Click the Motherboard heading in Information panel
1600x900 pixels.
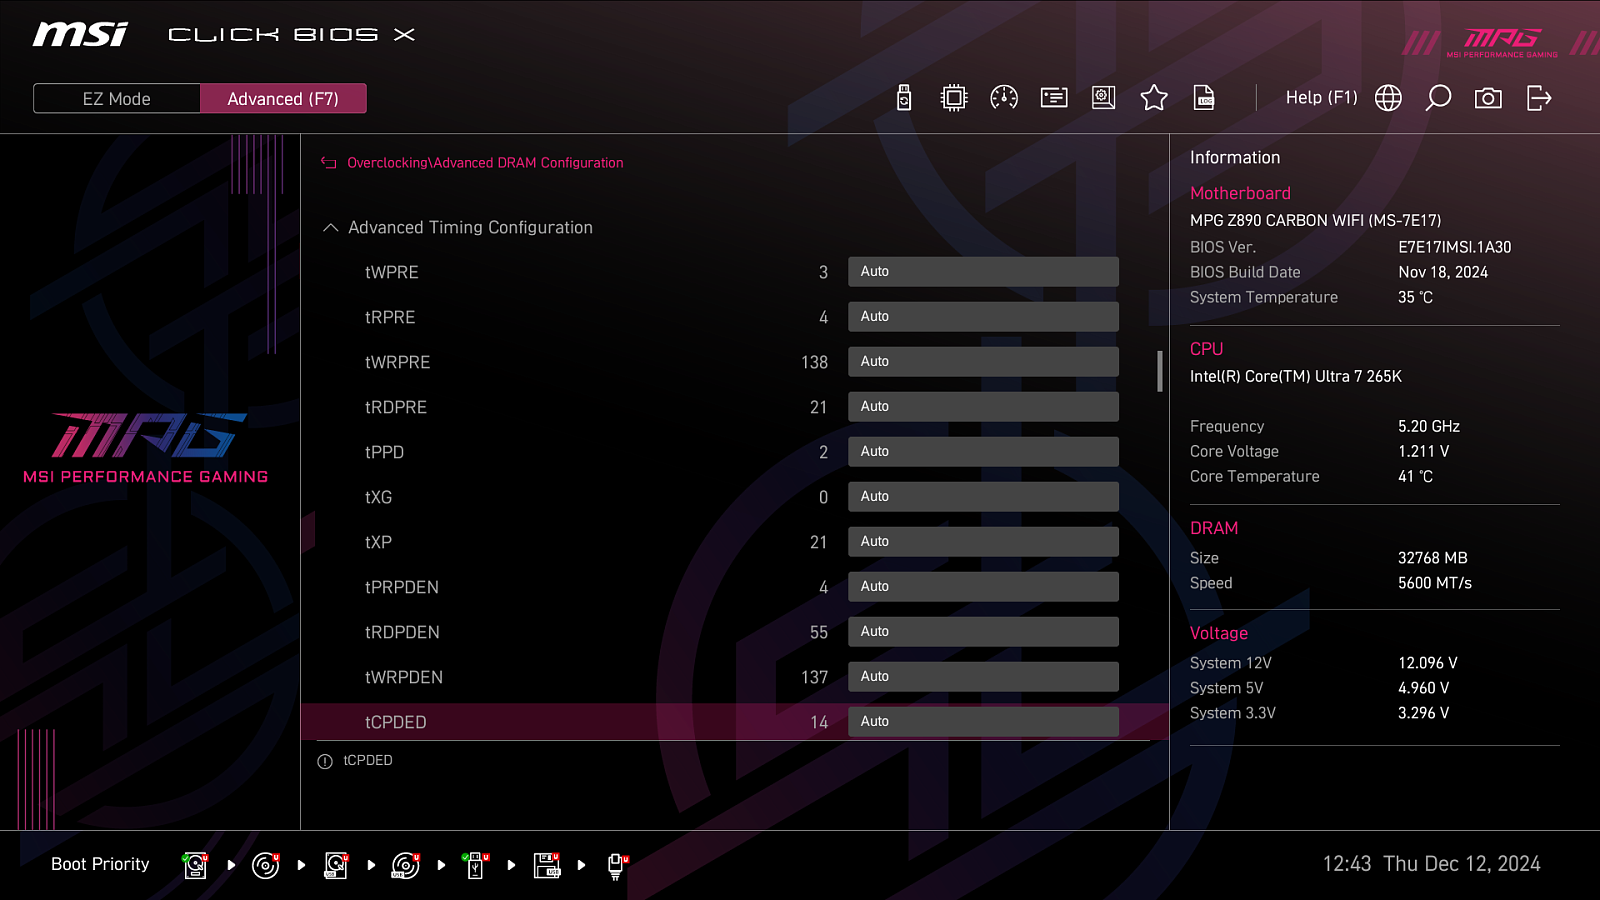[1240, 193]
